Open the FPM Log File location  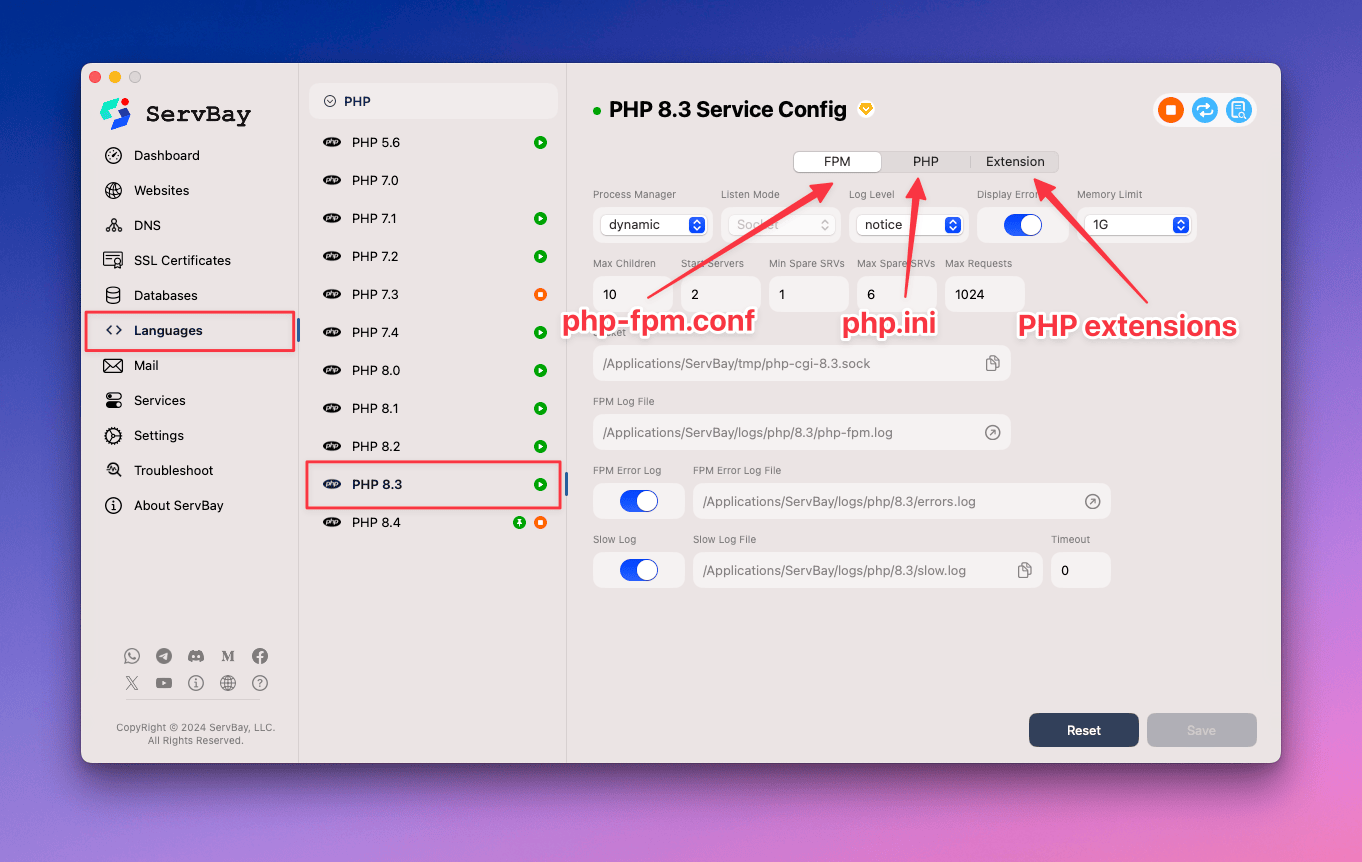click(x=992, y=432)
